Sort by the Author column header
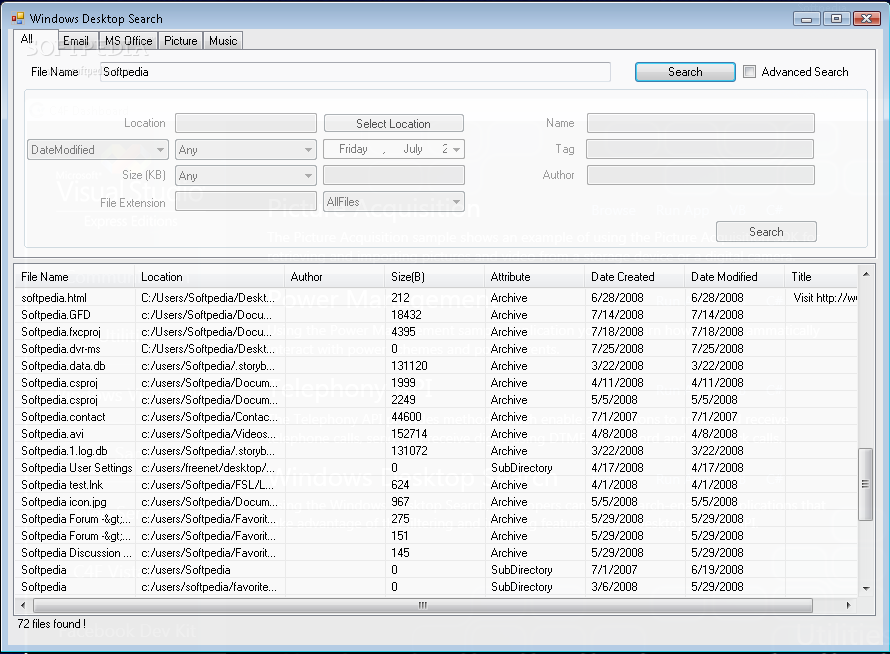Screen dimensions: 890x654 pyautogui.click(x=334, y=277)
